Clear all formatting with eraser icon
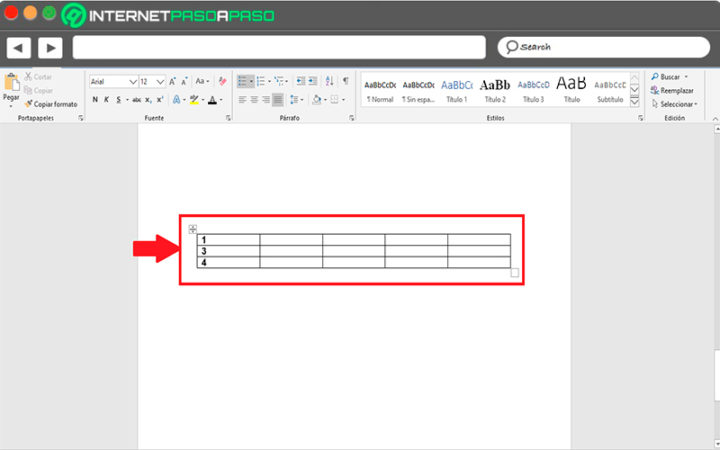The height and width of the screenshot is (450, 720). [223, 81]
